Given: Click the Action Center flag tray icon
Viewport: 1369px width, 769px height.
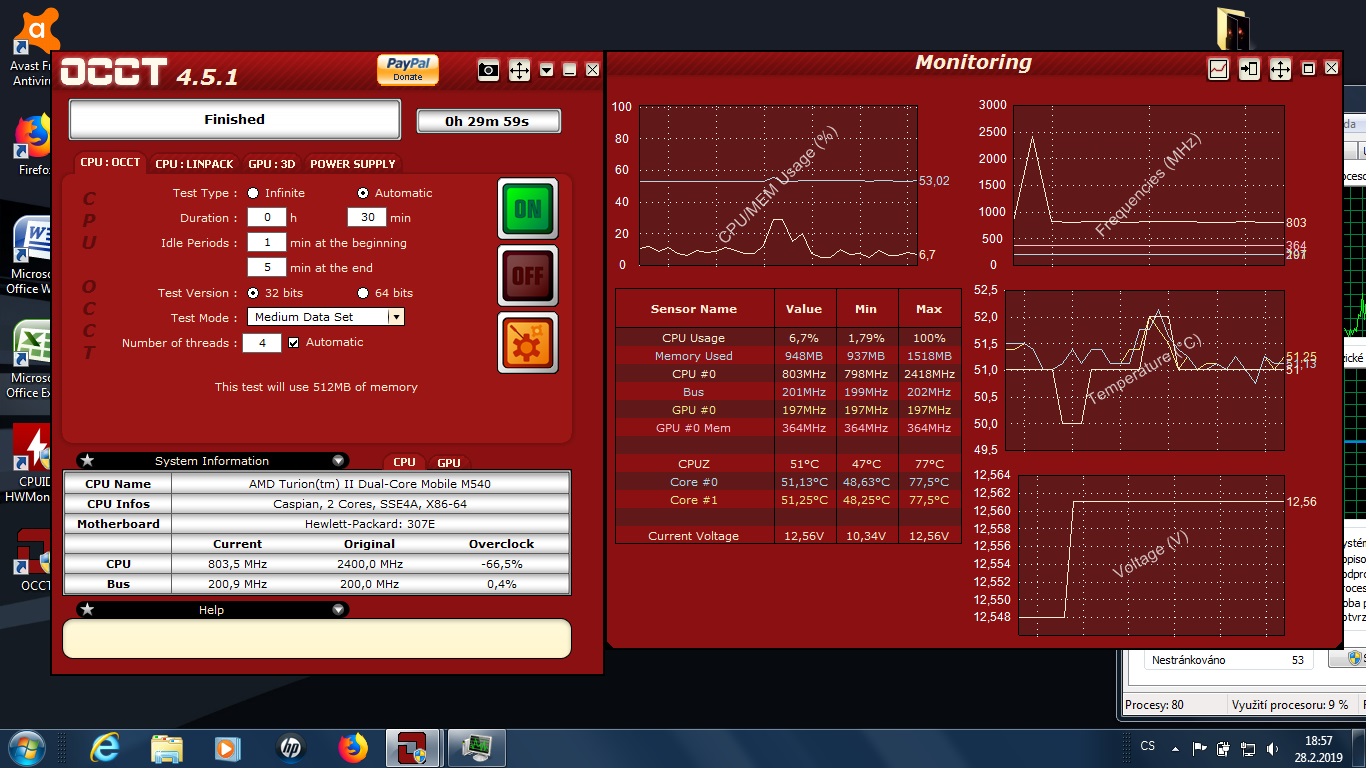Looking at the screenshot, I should [x=1199, y=748].
